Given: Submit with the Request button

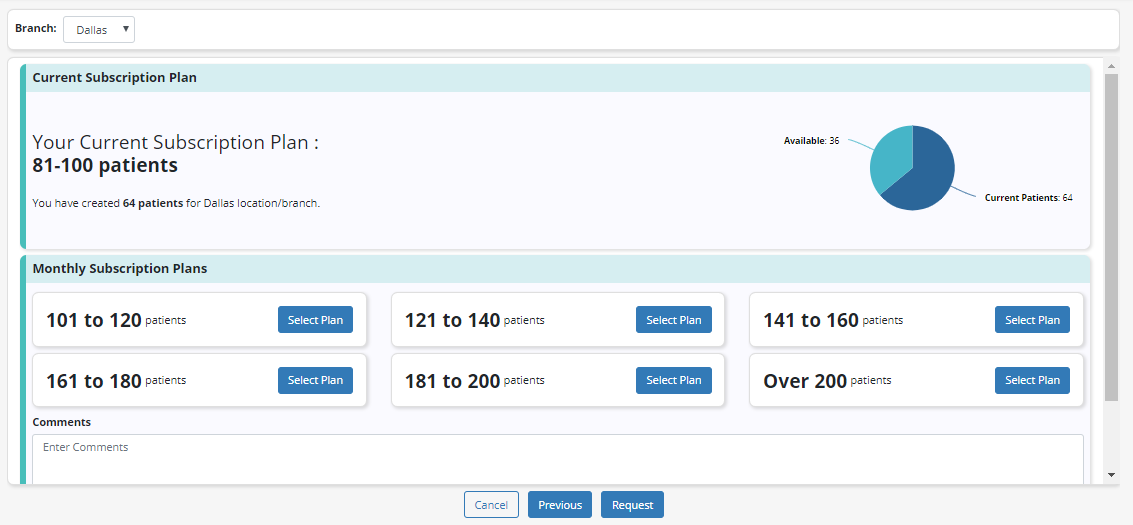Looking at the screenshot, I should tap(632, 505).
